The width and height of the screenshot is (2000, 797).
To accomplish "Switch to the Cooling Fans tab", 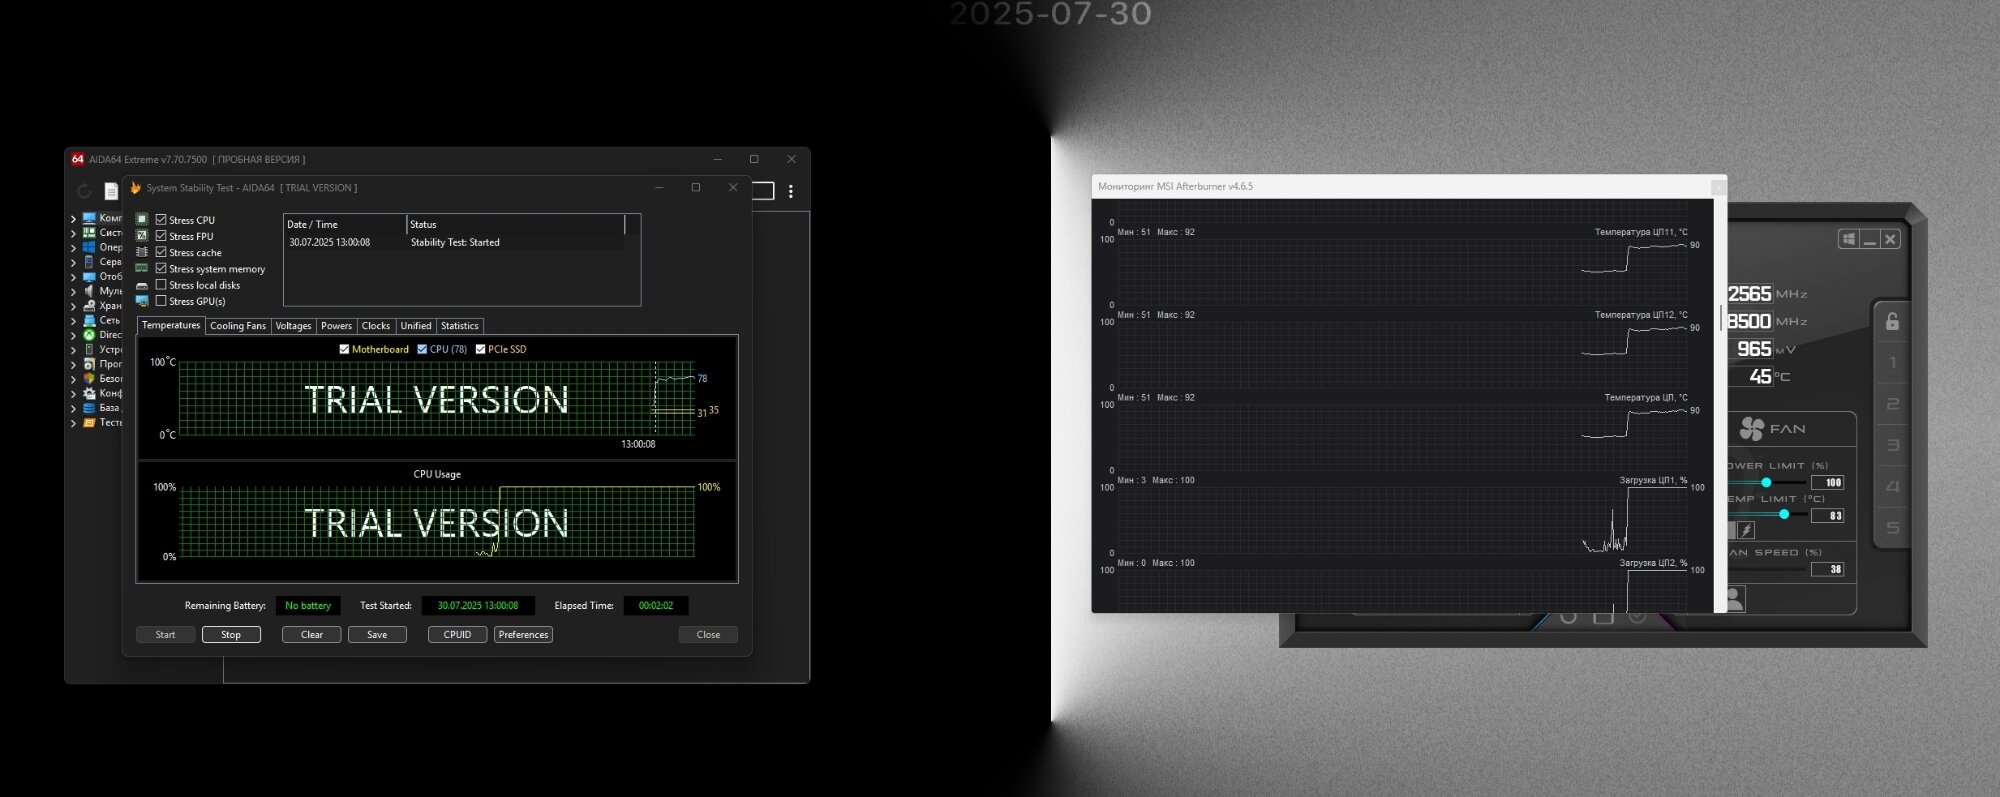I will [x=238, y=326].
